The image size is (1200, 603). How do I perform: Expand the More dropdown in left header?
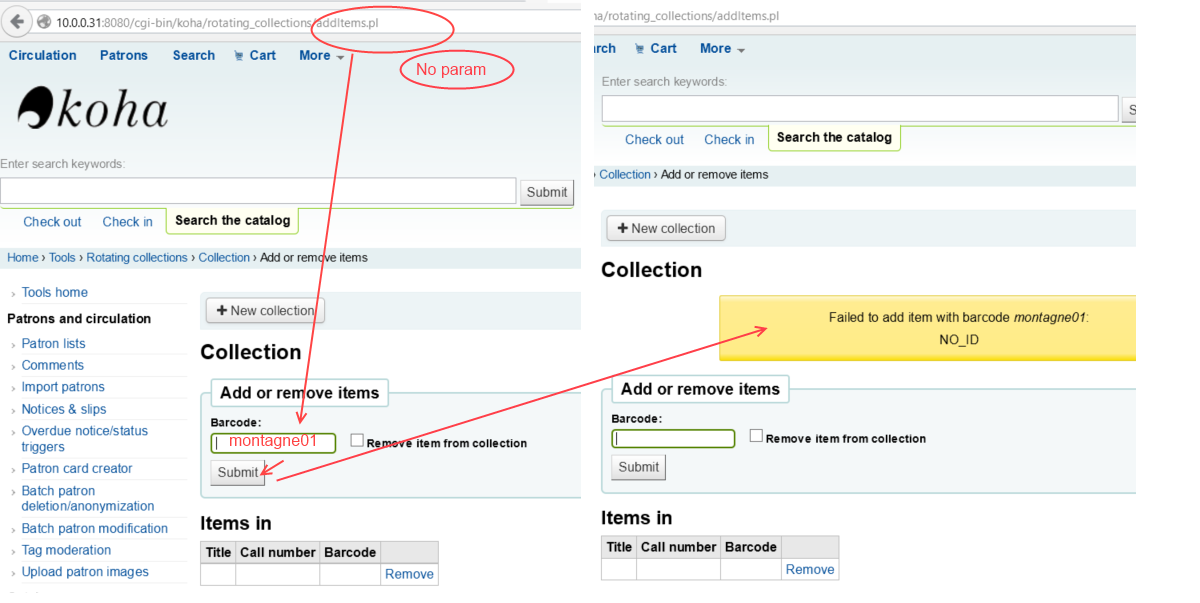click(x=321, y=56)
